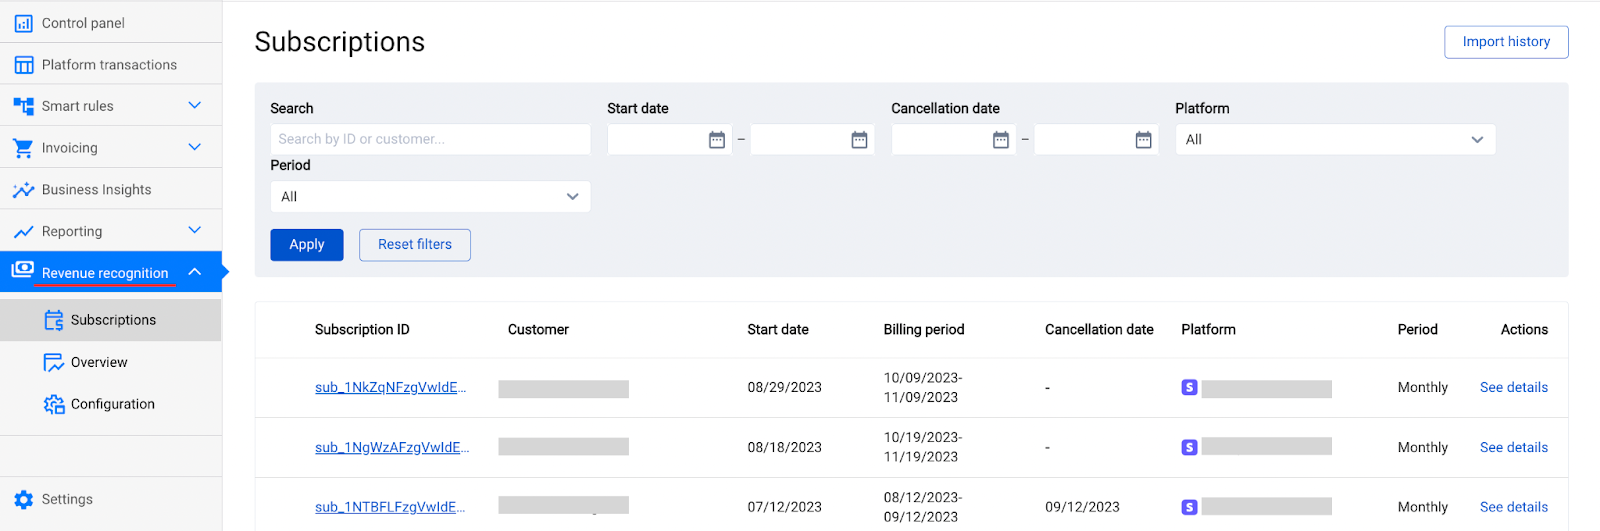1600x531 pixels.
Task: Open calendar picker for Start date from
Action: (x=716, y=140)
